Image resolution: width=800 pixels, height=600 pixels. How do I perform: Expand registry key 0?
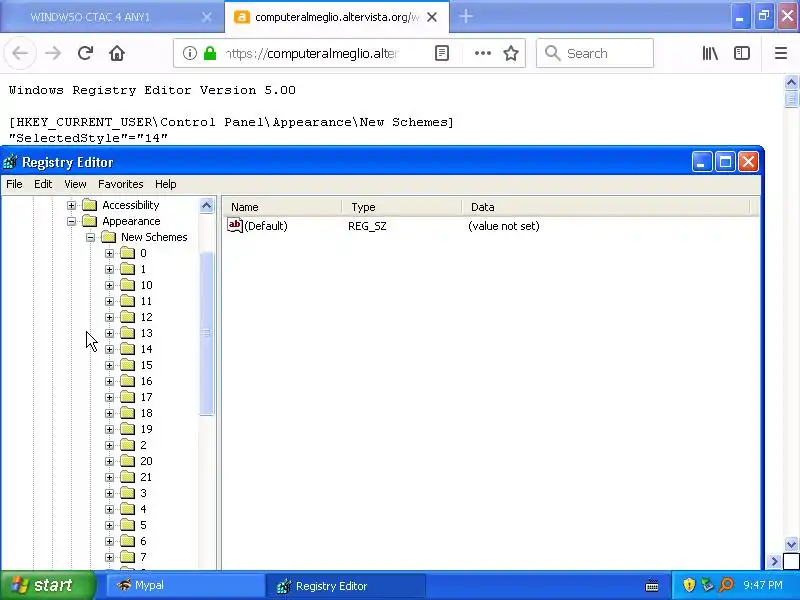click(x=109, y=253)
